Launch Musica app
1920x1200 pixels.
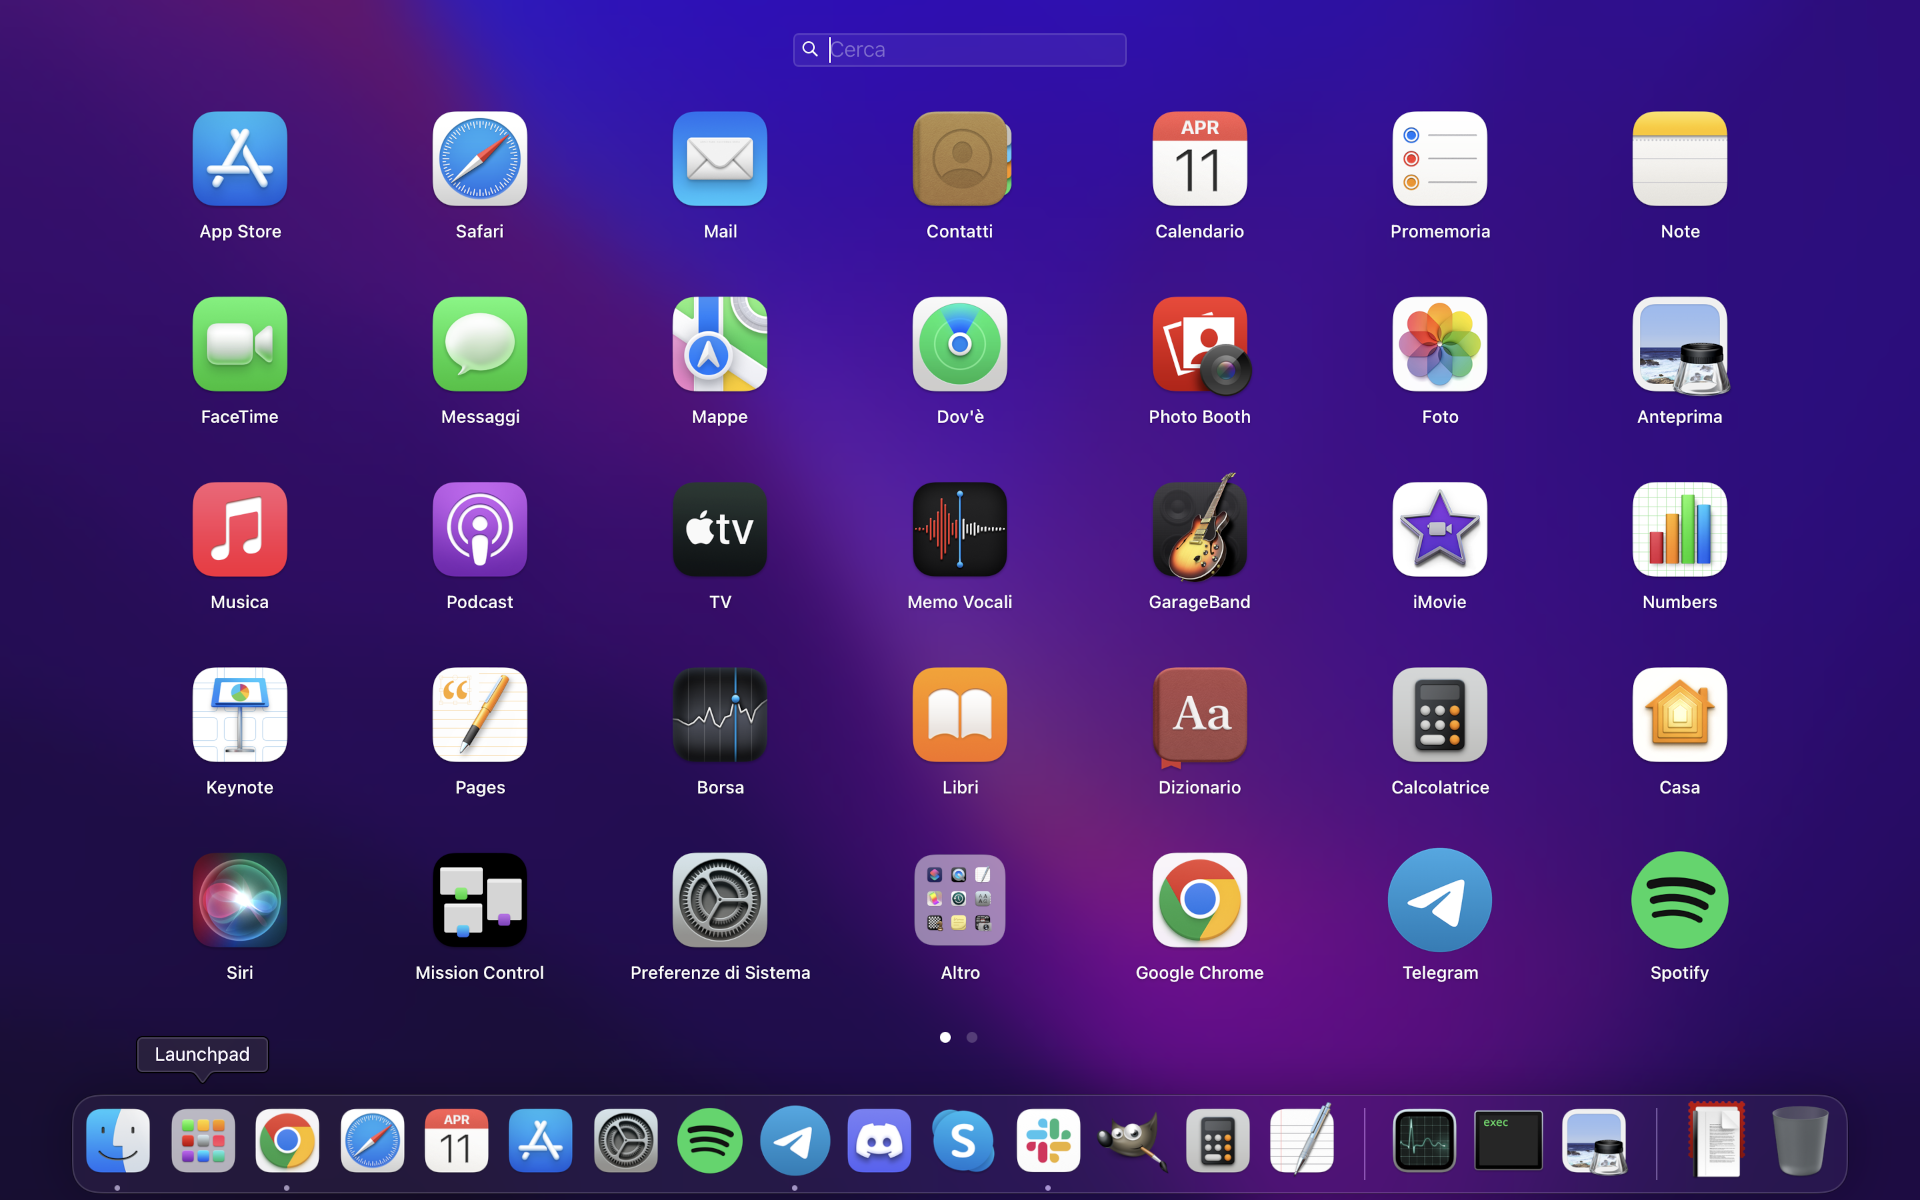pyautogui.click(x=240, y=530)
